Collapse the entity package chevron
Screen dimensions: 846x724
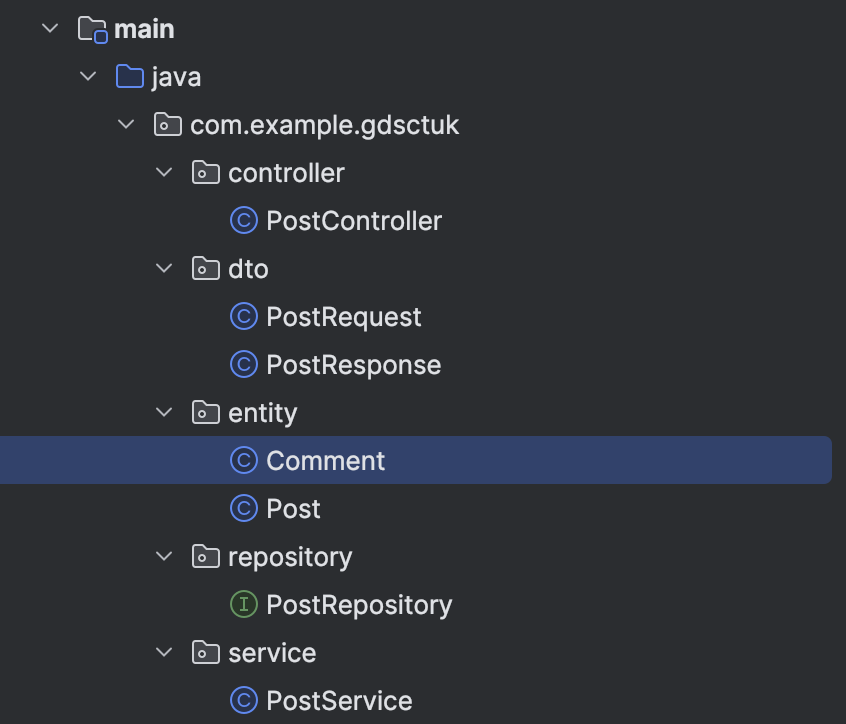click(x=164, y=413)
